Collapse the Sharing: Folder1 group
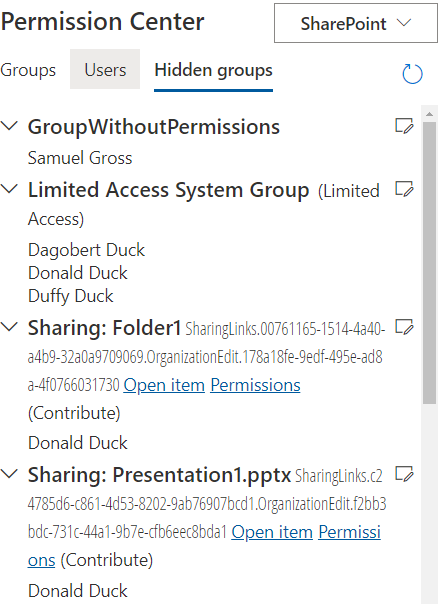441x604 pixels. point(10,327)
